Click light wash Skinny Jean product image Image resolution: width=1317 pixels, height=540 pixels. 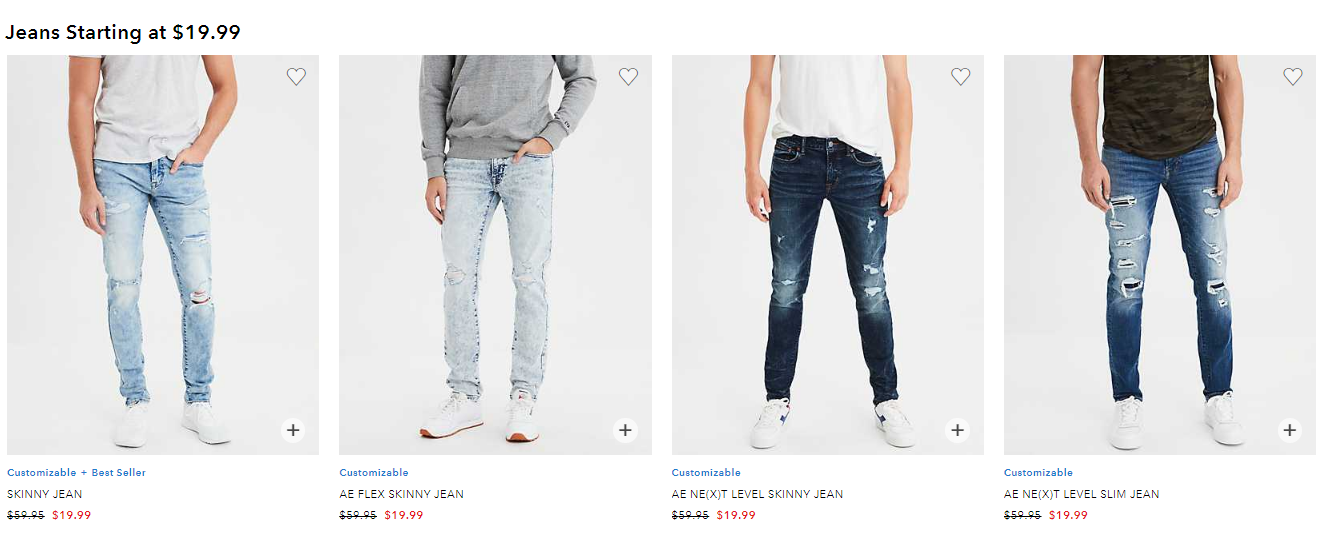(x=163, y=255)
